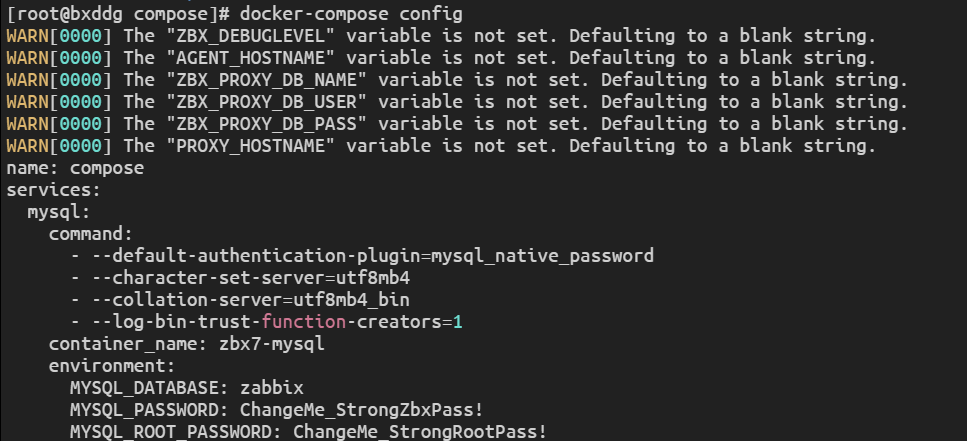Image resolution: width=967 pixels, height=441 pixels.
Task: Click the MYSQL_DATABASE value zabbix
Action: (272, 388)
